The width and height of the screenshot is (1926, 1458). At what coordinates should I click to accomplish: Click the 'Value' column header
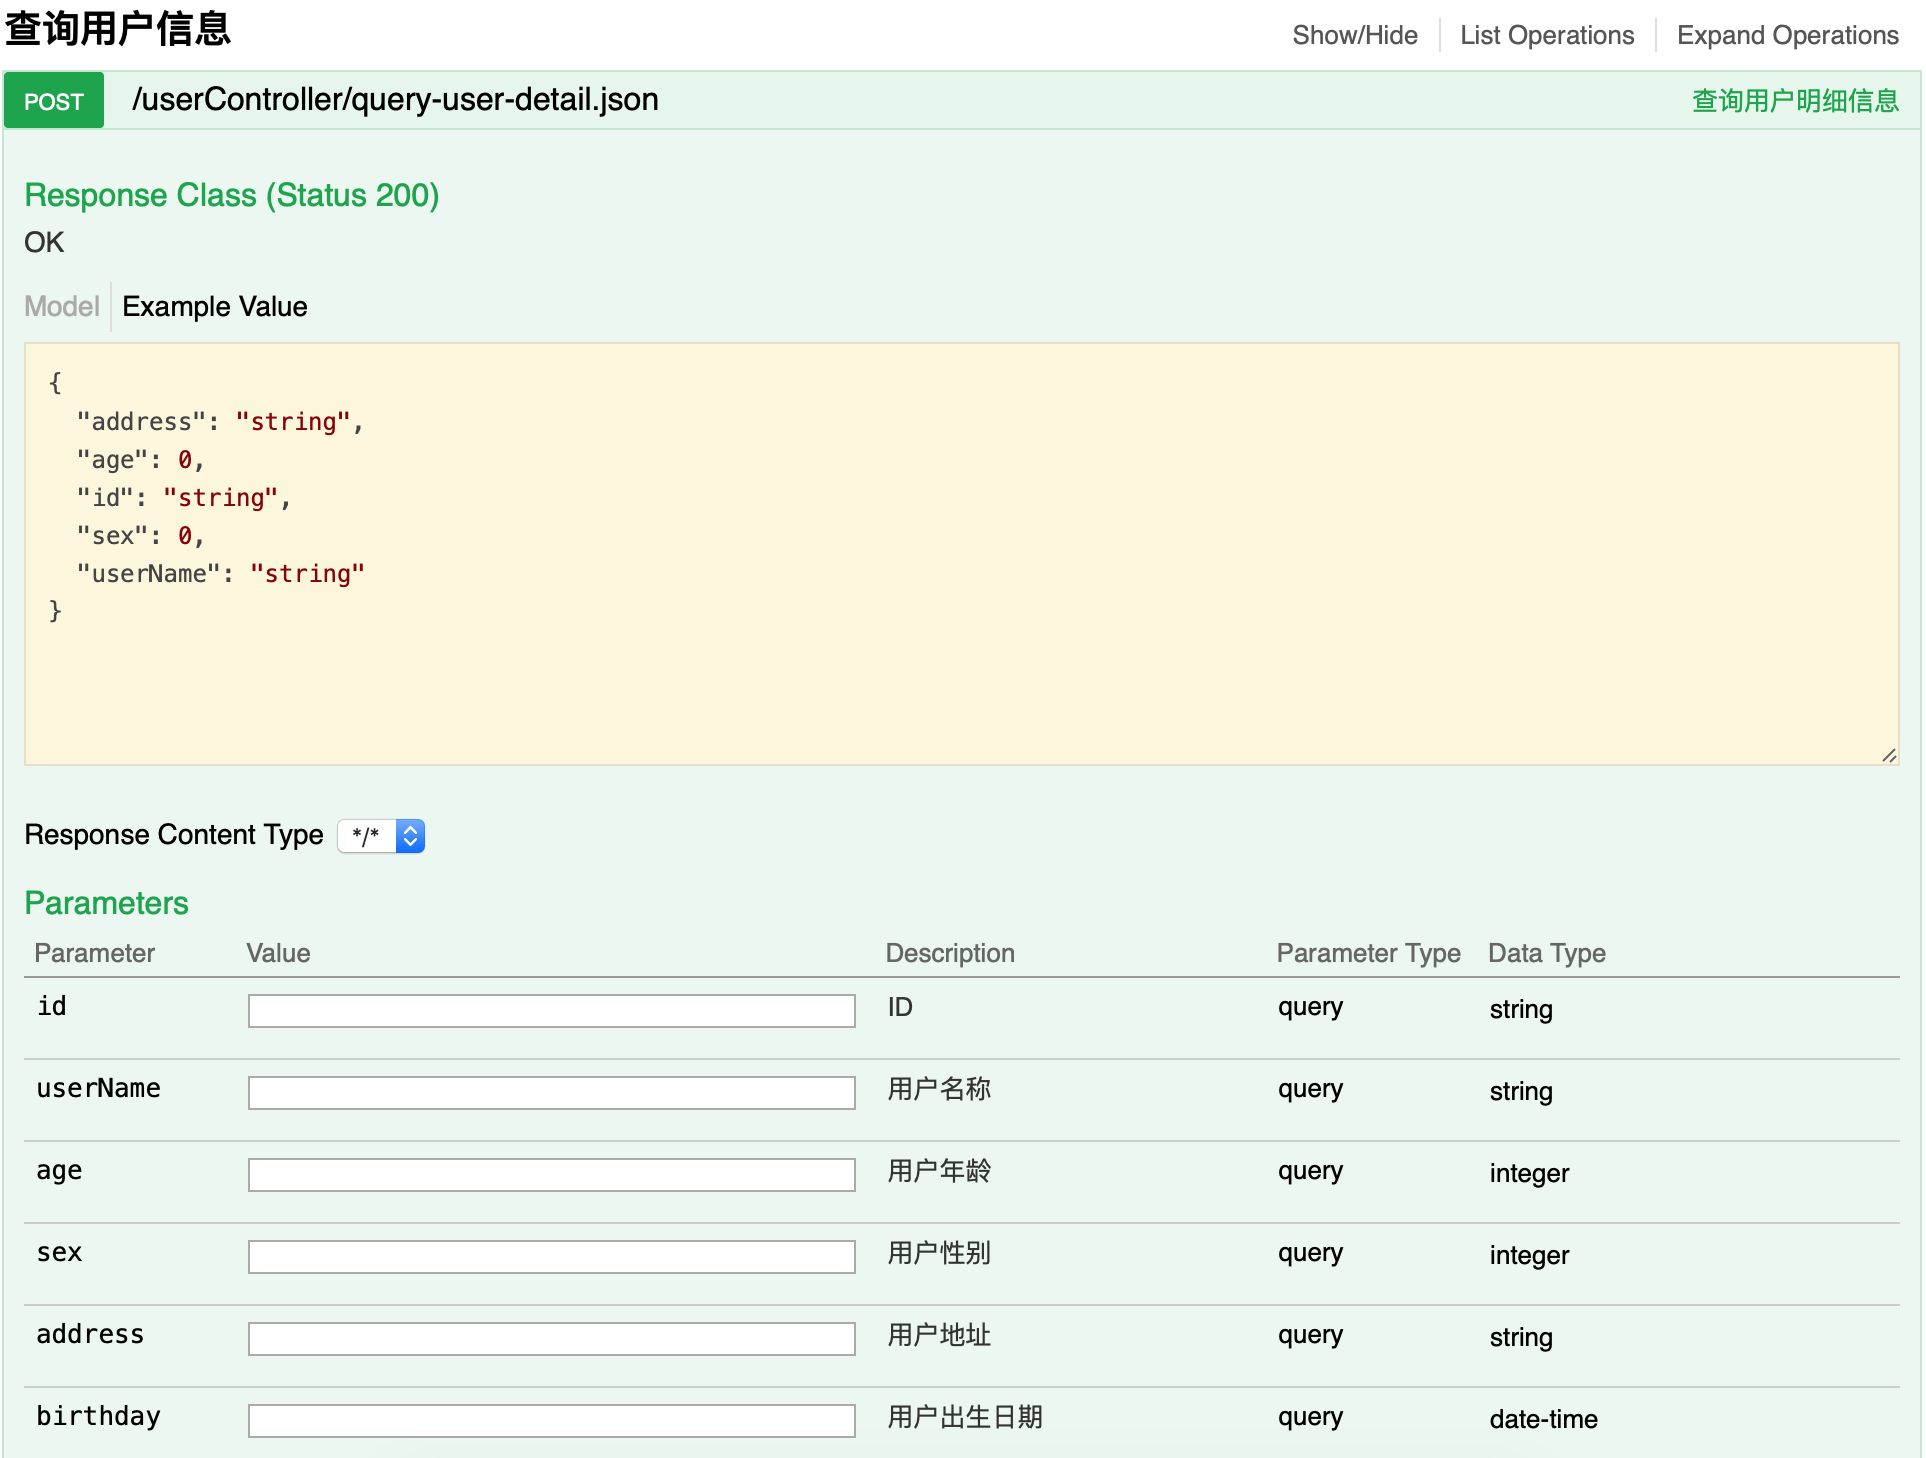pos(278,953)
